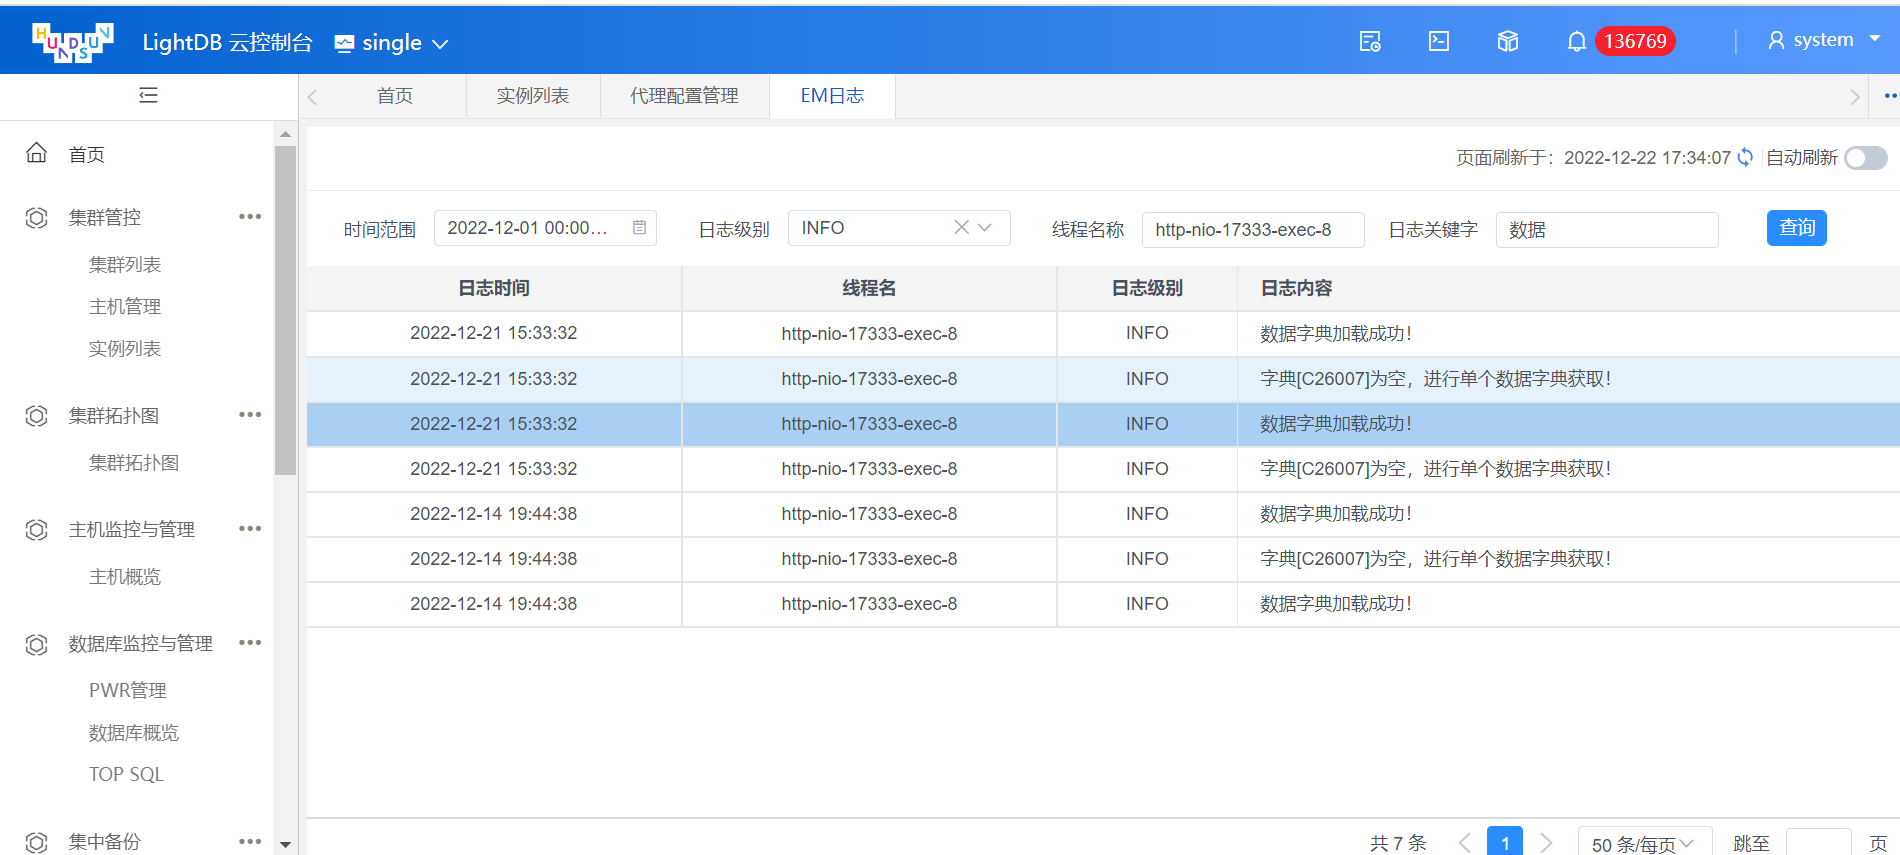This screenshot has width=1900, height=855.
Task: Click the home icon in the sidebar
Action: [x=36, y=153]
